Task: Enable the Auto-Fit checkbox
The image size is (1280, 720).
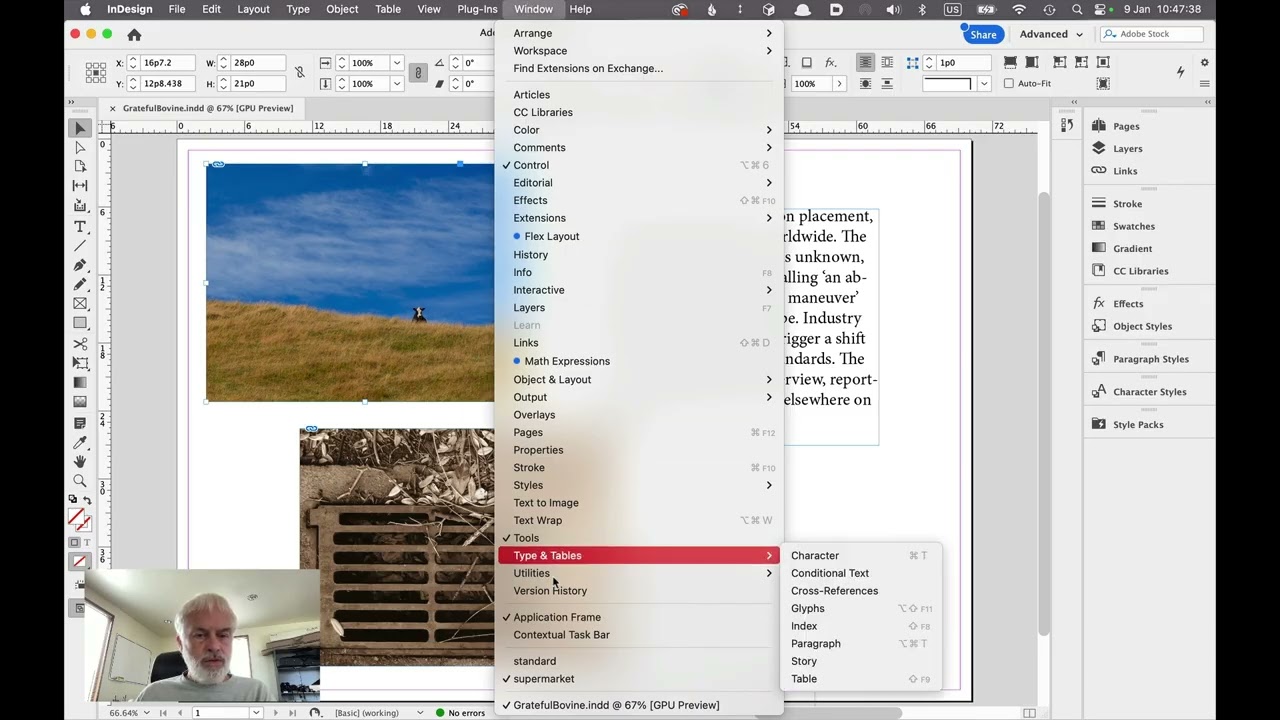Action: point(1008,84)
